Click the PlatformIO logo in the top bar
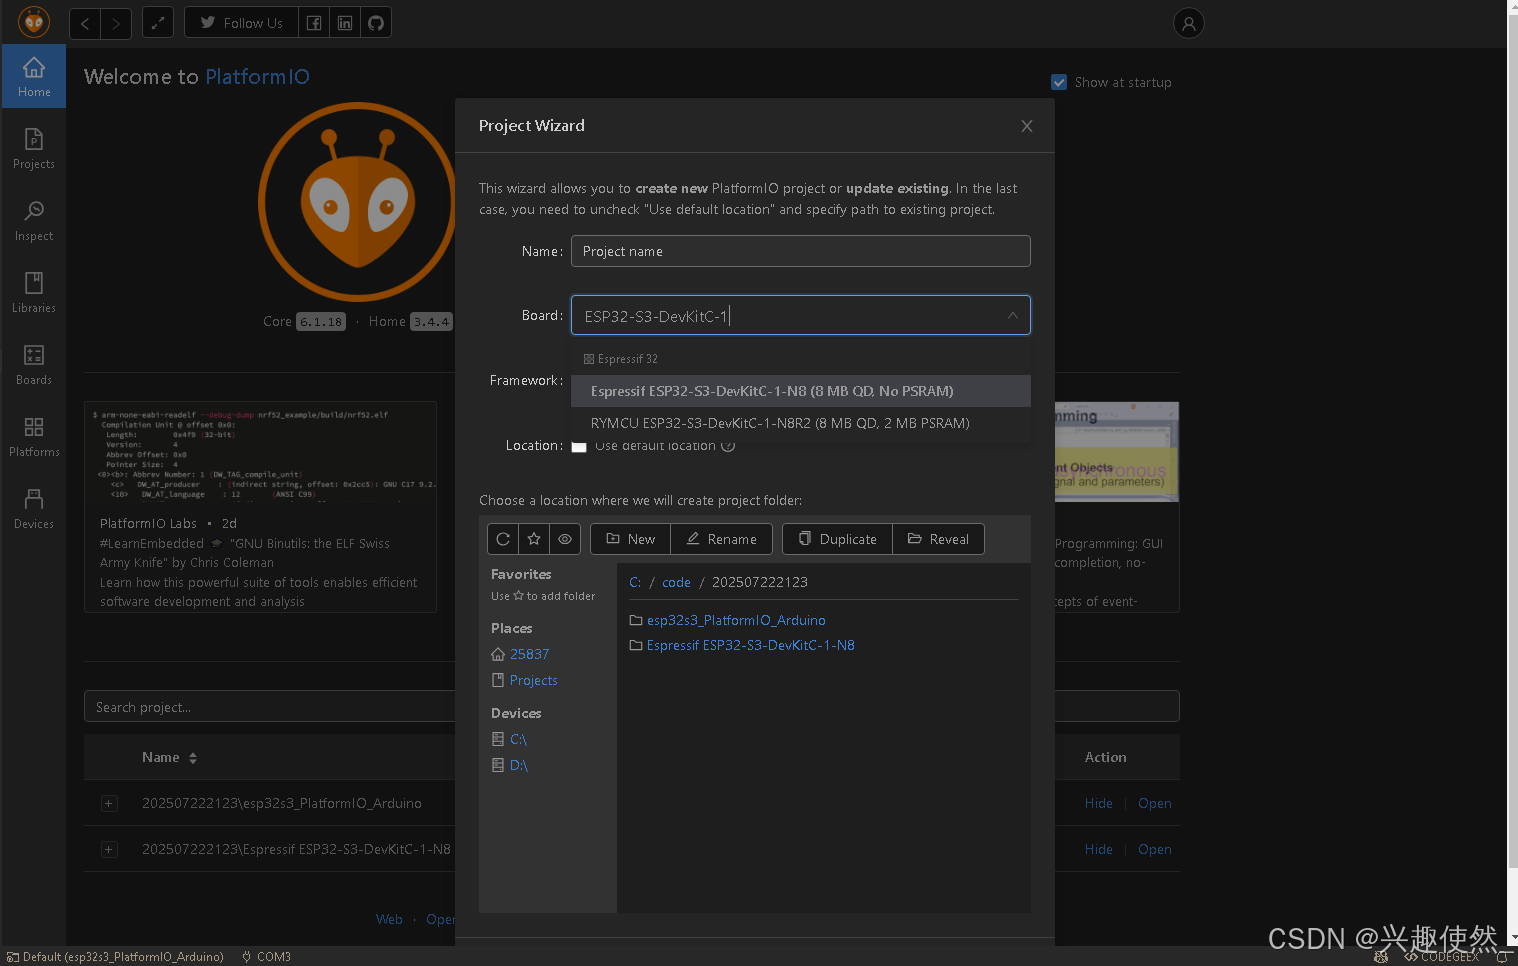Viewport: 1518px width, 966px height. tap(34, 21)
